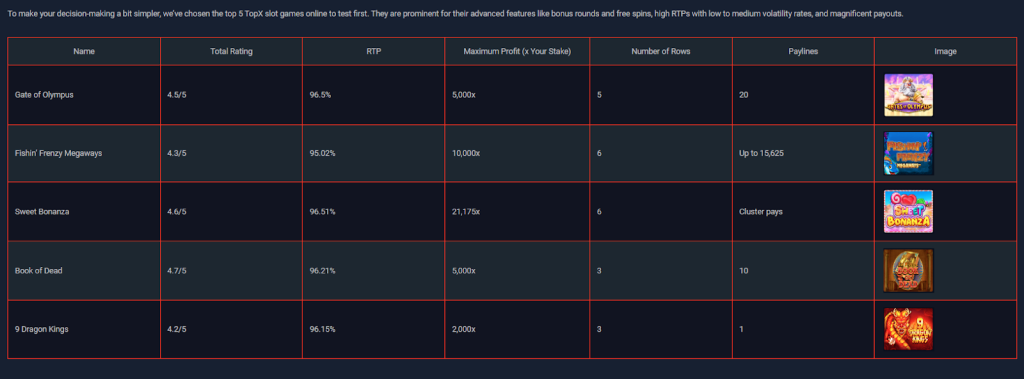
Task: Select the Gate of Olympus name cell
Action: coord(84,95)
